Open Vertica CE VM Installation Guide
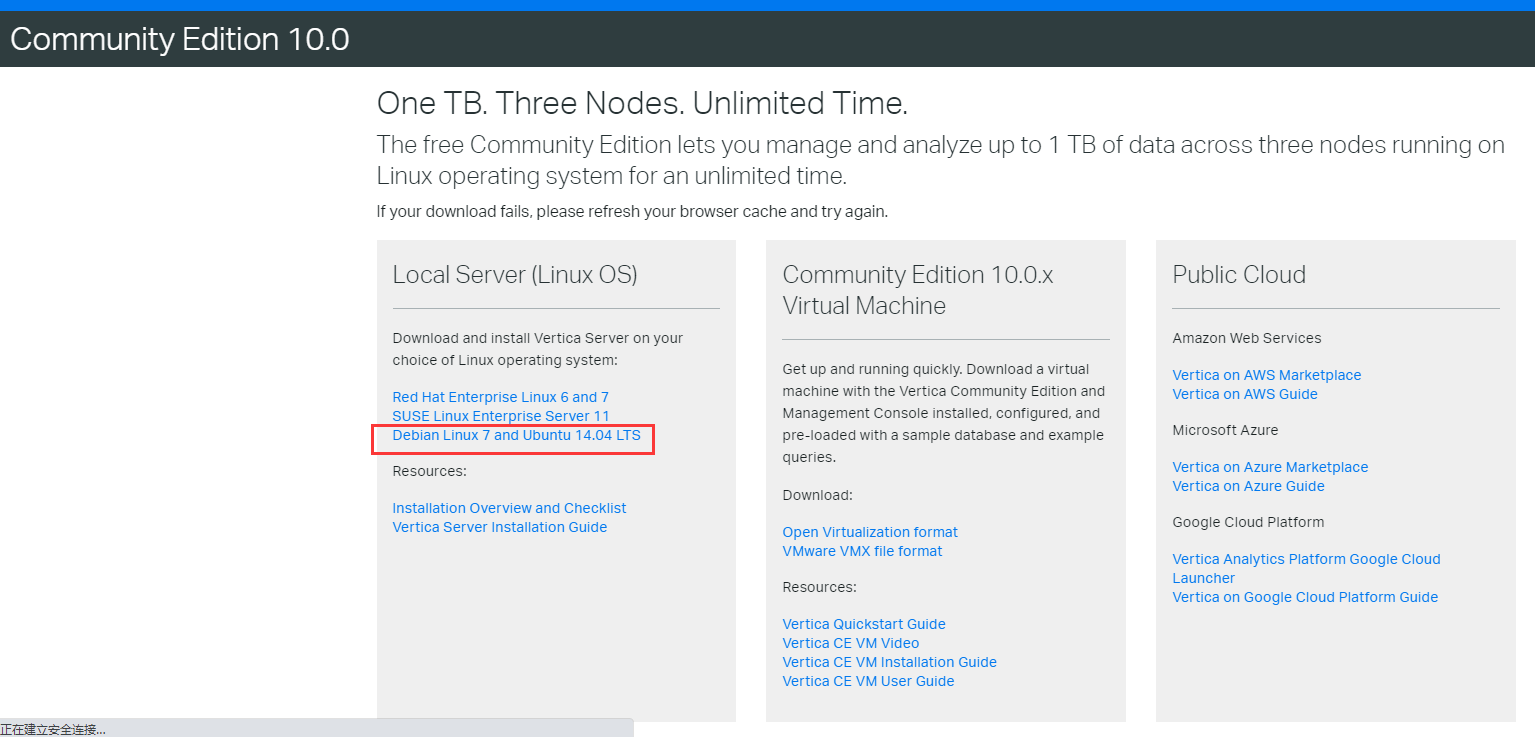The image size is (1535, 737). pyautogui.click(x=889, y=662)
